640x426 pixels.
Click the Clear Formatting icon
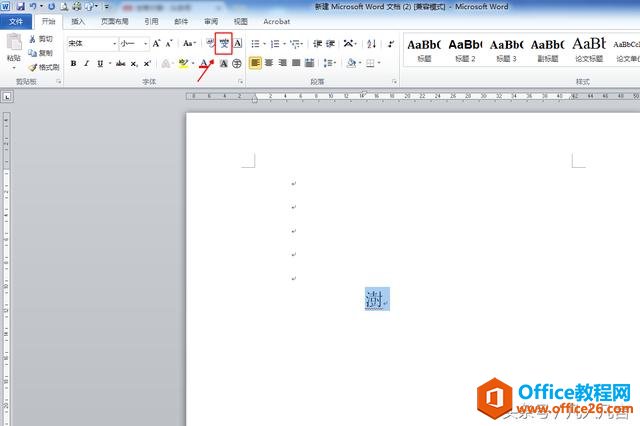210,43
